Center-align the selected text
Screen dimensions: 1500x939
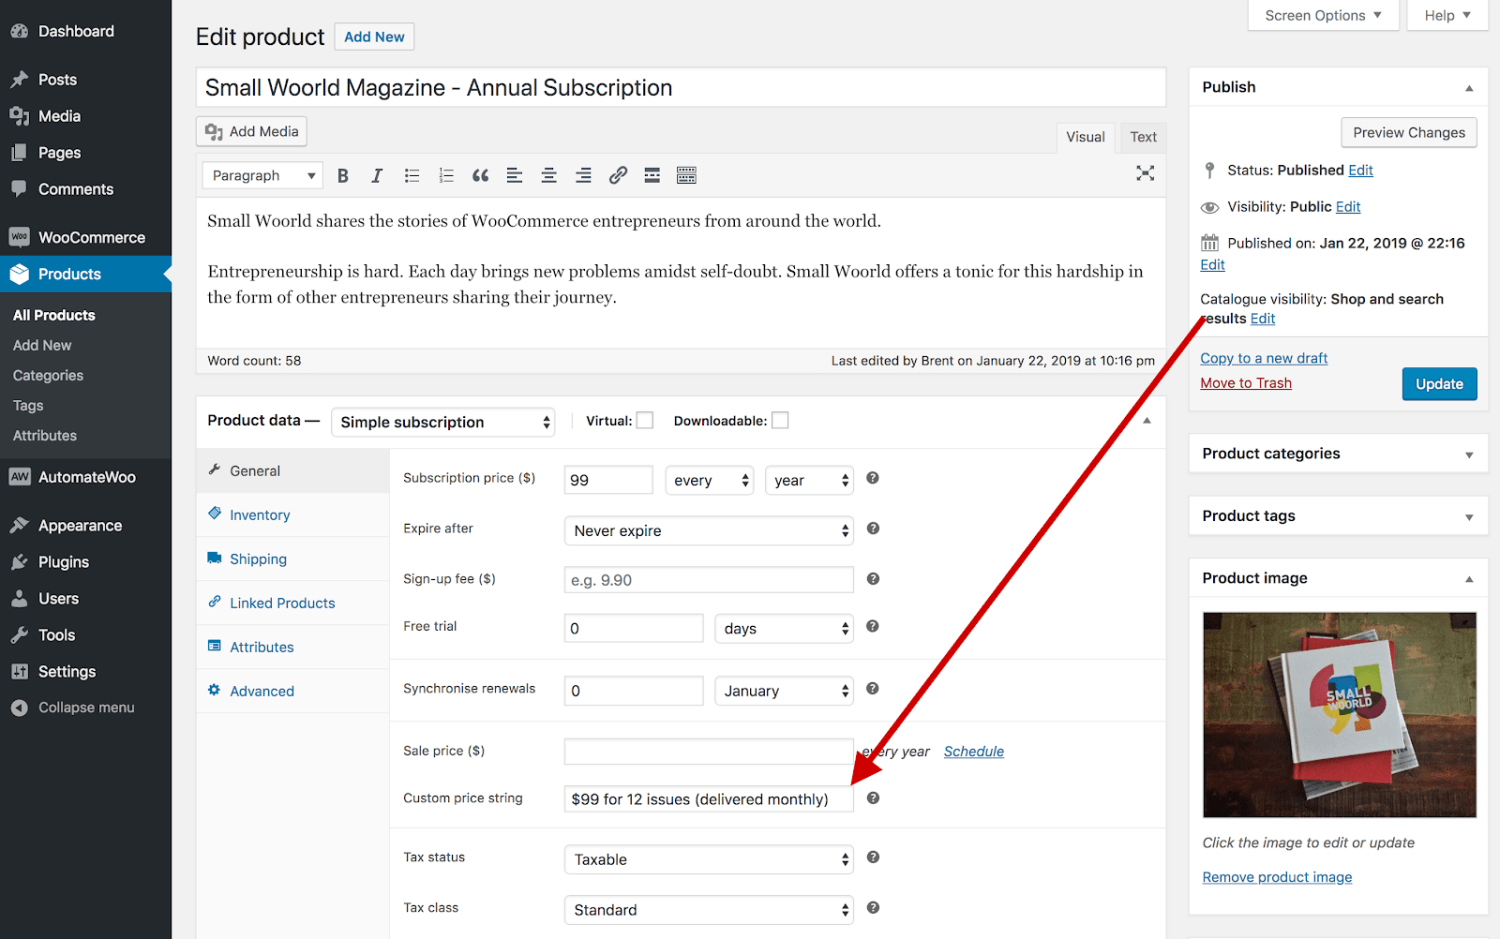click(549, 175)
